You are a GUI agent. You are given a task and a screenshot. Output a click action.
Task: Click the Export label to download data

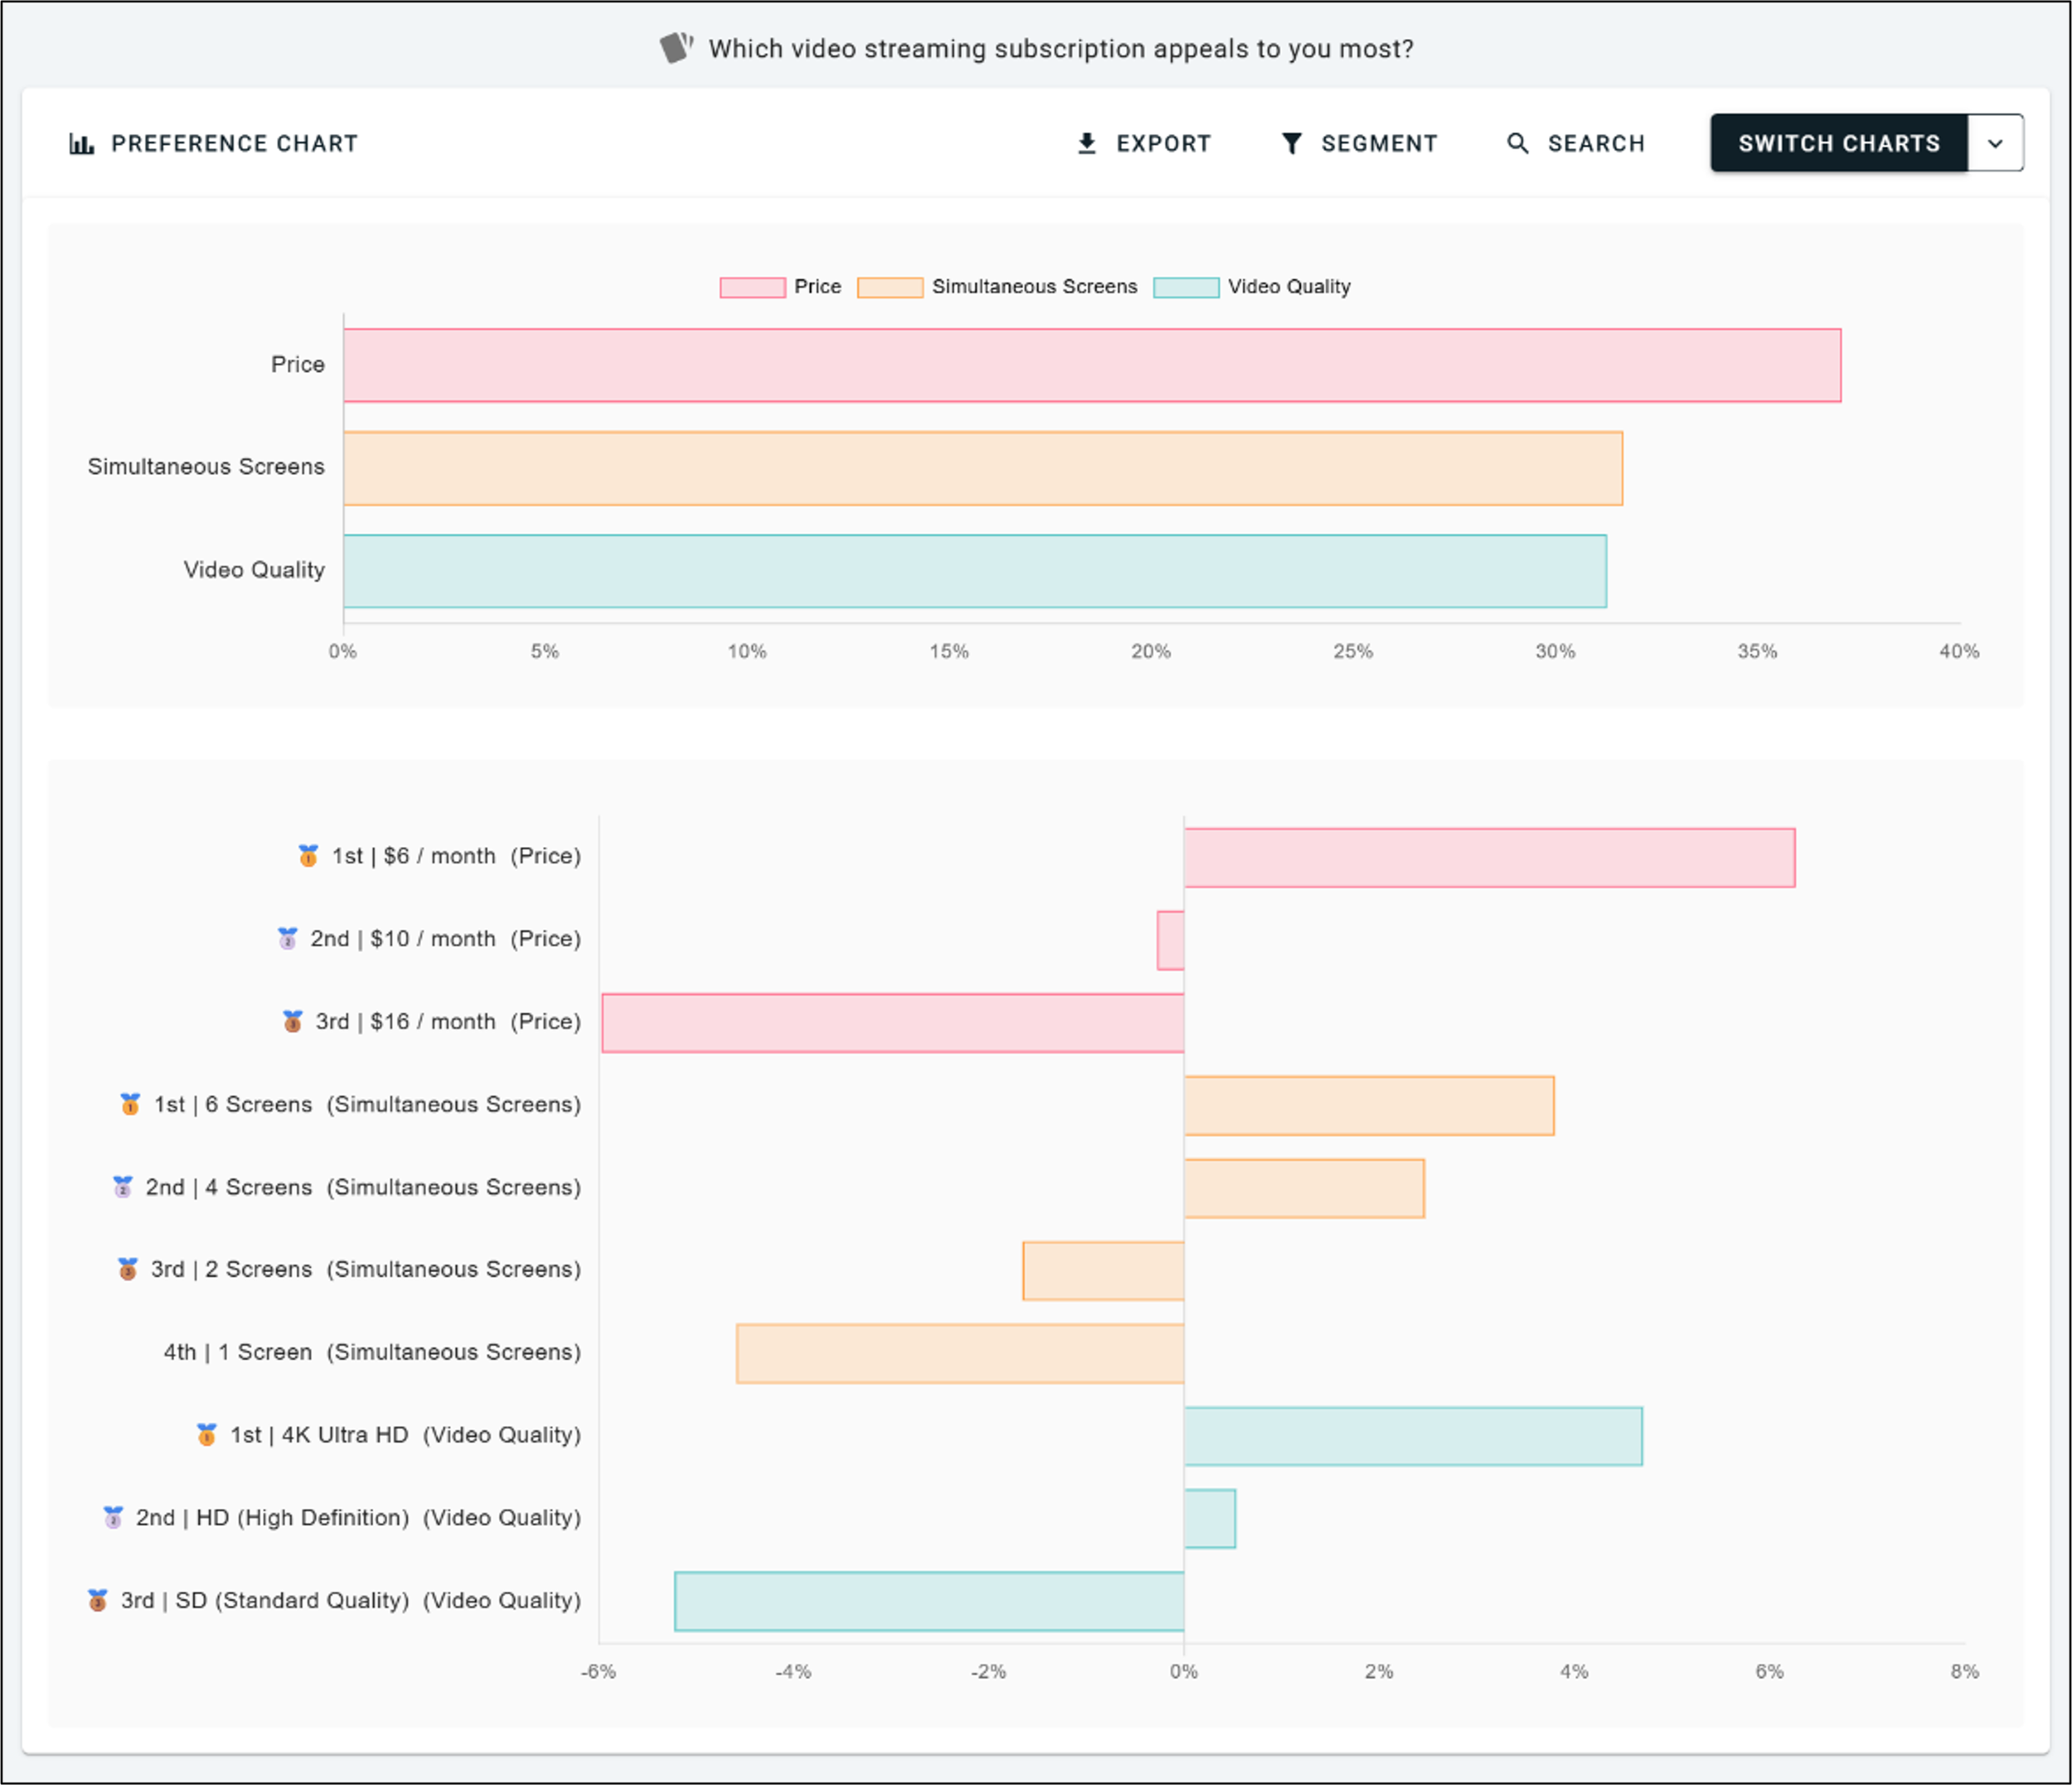pyautogui.click(x=1164, y=143)
